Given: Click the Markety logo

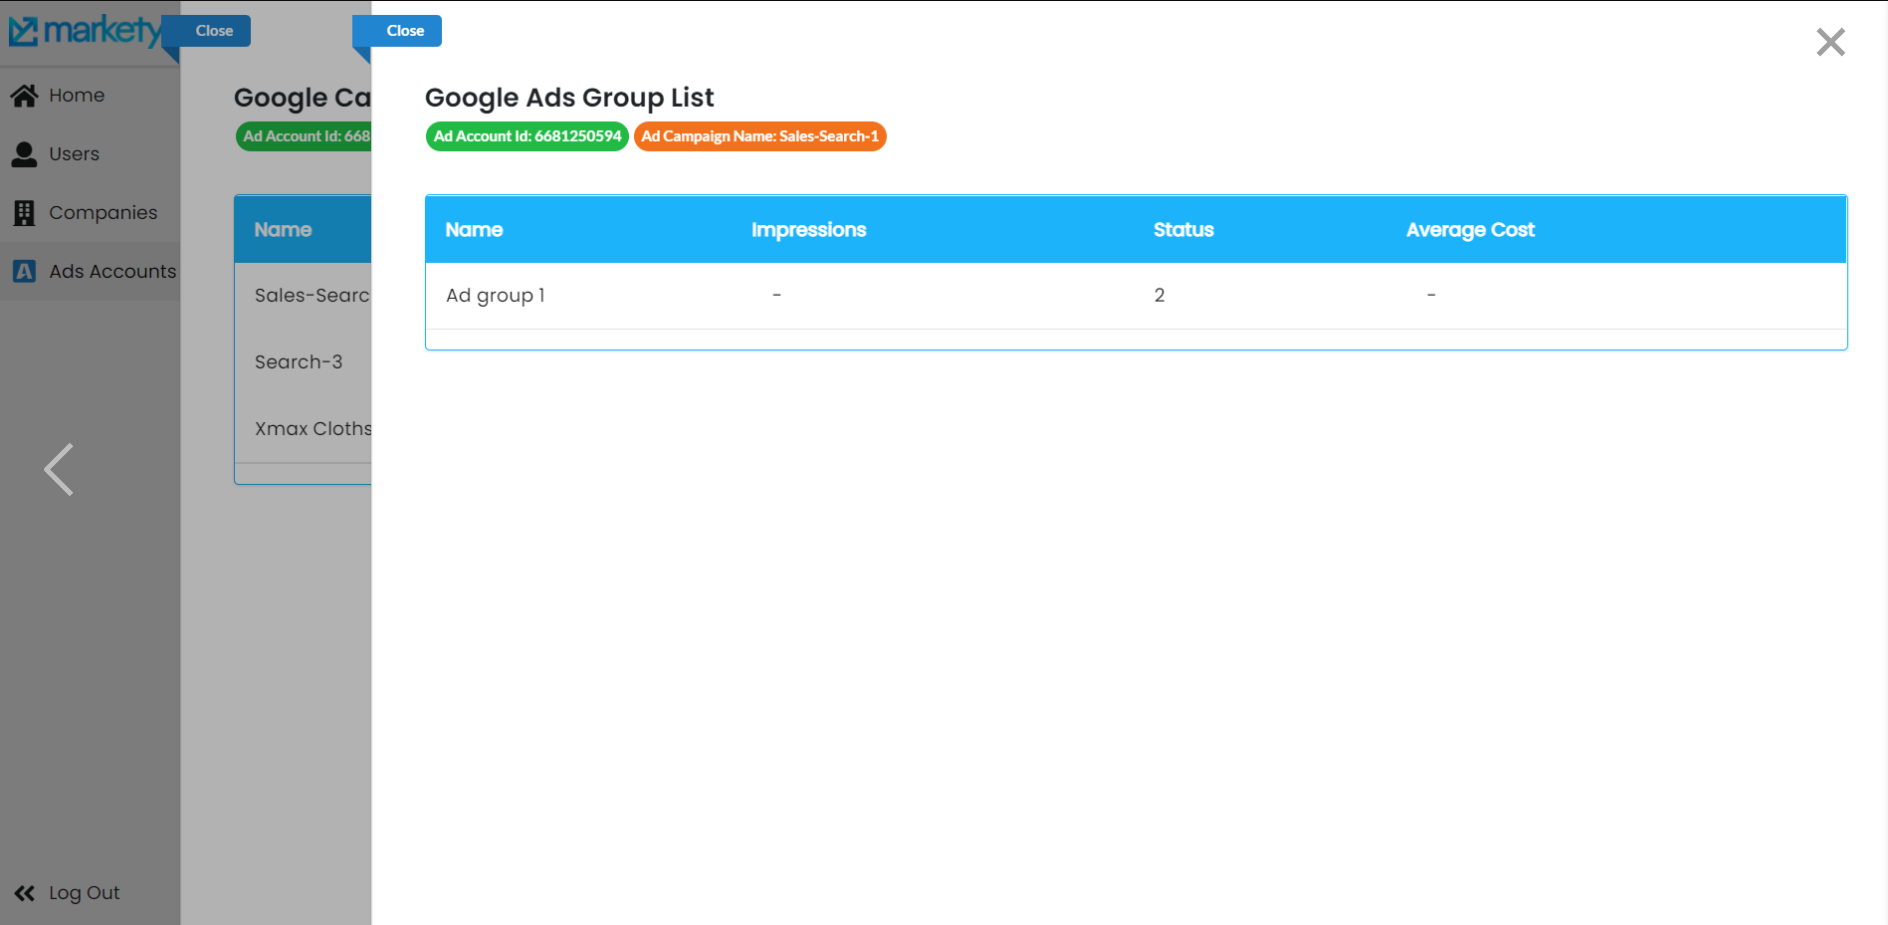Looking at the screenshot, I should click(84, 32).
